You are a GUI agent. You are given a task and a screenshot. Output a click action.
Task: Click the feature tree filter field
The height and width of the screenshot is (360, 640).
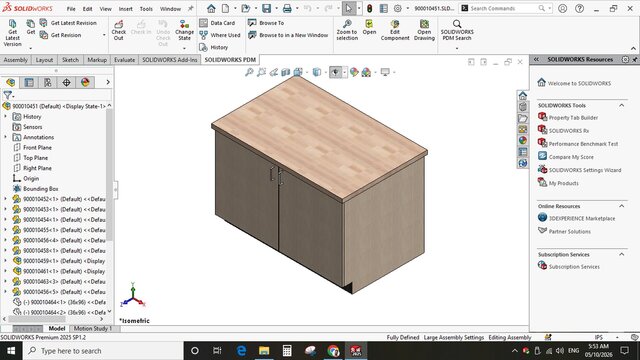click(61, 96)
